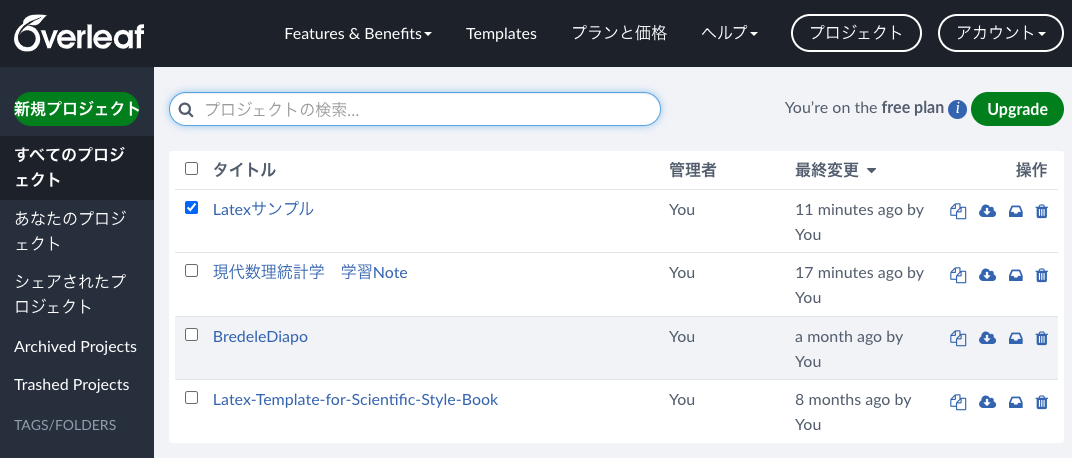Image resolution: width=1072 pixels, height=458 pixels.
Task: Select Archived Projects in sidebar
Action: [x=75, y=346]
